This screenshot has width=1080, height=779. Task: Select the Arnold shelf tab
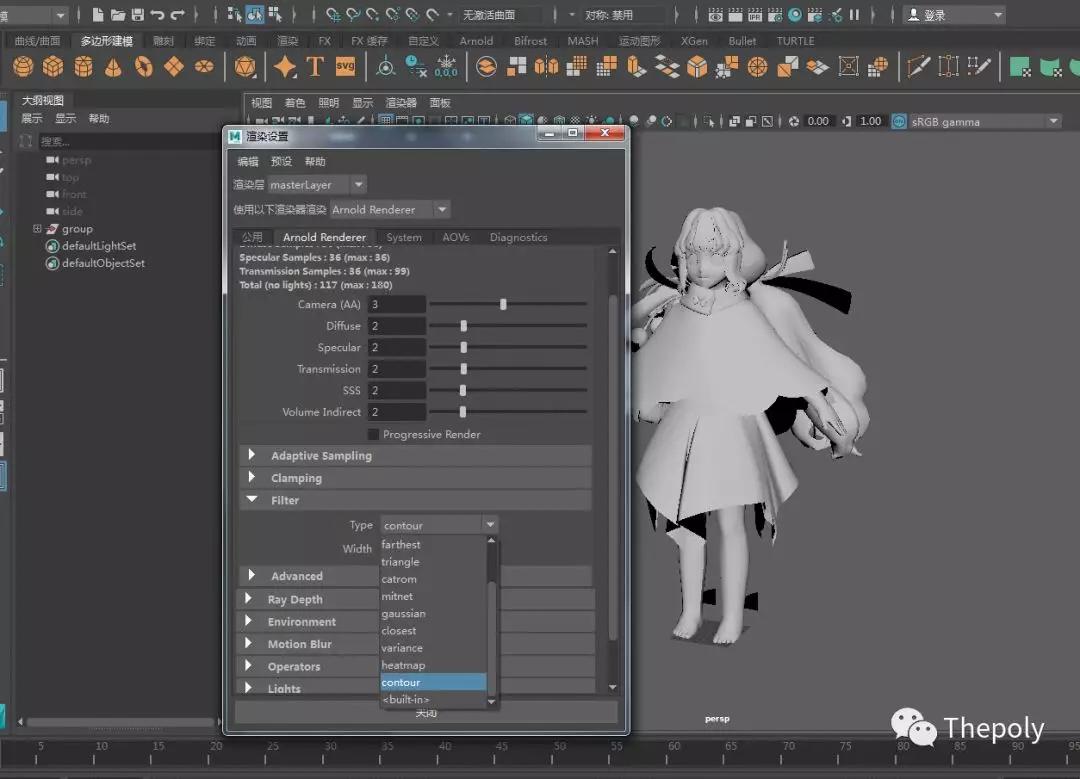click(x=476, y=41)
